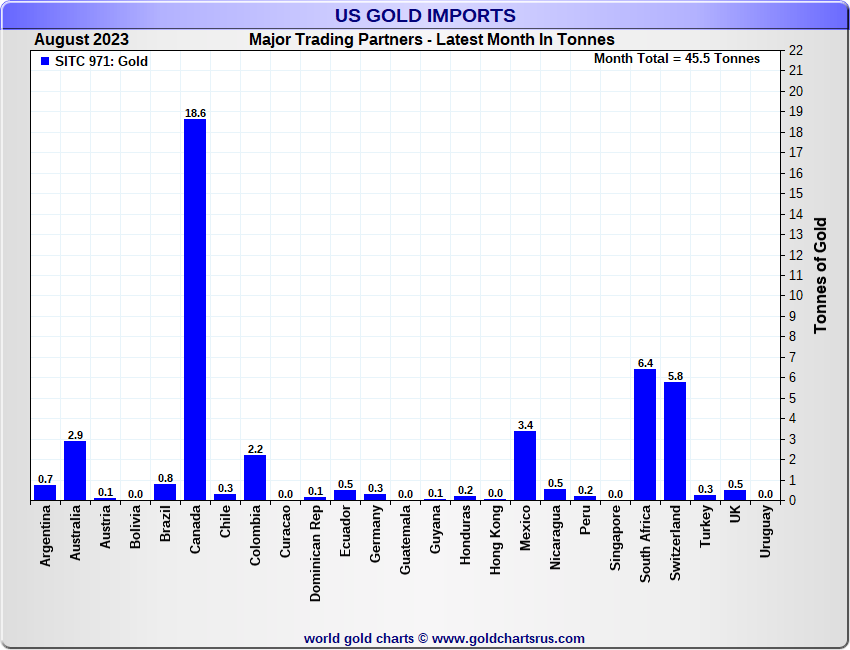Click the August 2023 date label
Screen dimensions: 850x650
click(81, 40)
